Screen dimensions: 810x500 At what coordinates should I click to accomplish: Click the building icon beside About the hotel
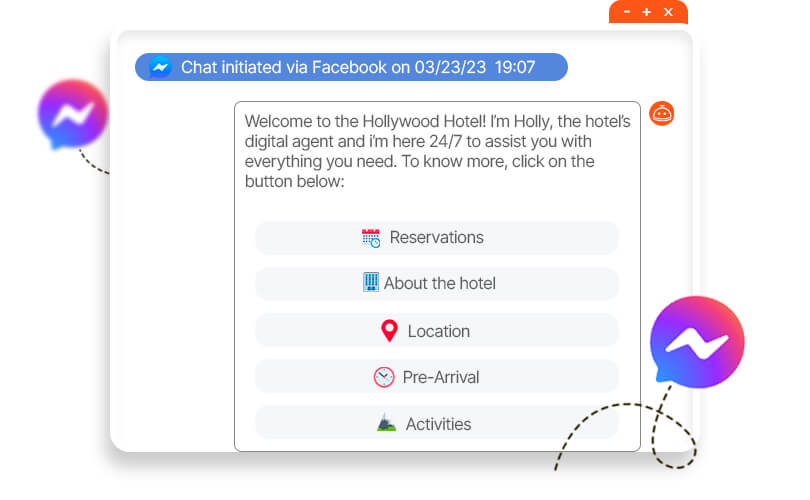[371, 283]
